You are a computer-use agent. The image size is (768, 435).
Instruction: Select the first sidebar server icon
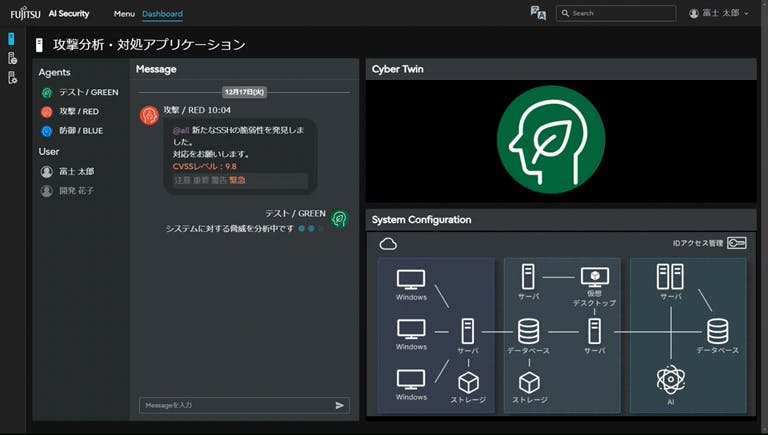tap(11, 38)
